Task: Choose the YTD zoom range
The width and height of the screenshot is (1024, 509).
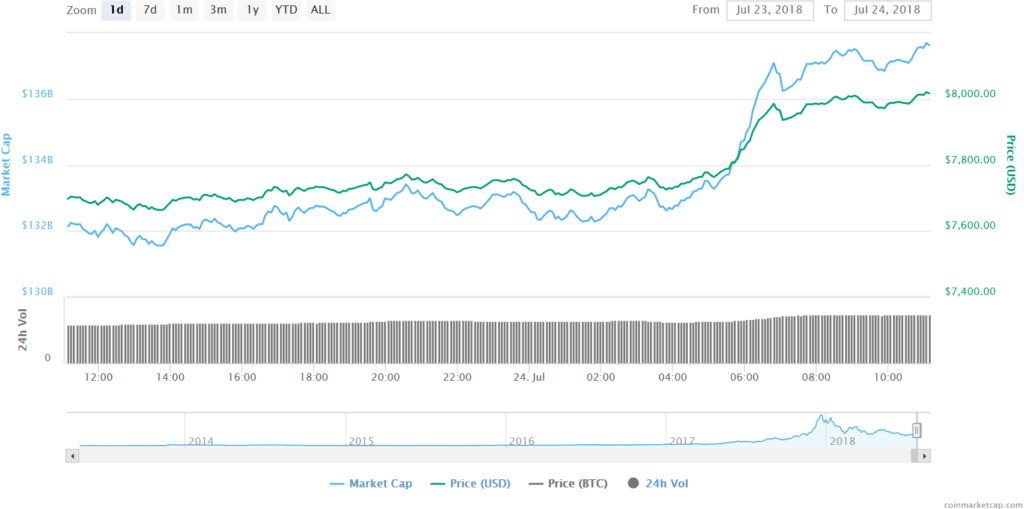Action: [286, 10]
